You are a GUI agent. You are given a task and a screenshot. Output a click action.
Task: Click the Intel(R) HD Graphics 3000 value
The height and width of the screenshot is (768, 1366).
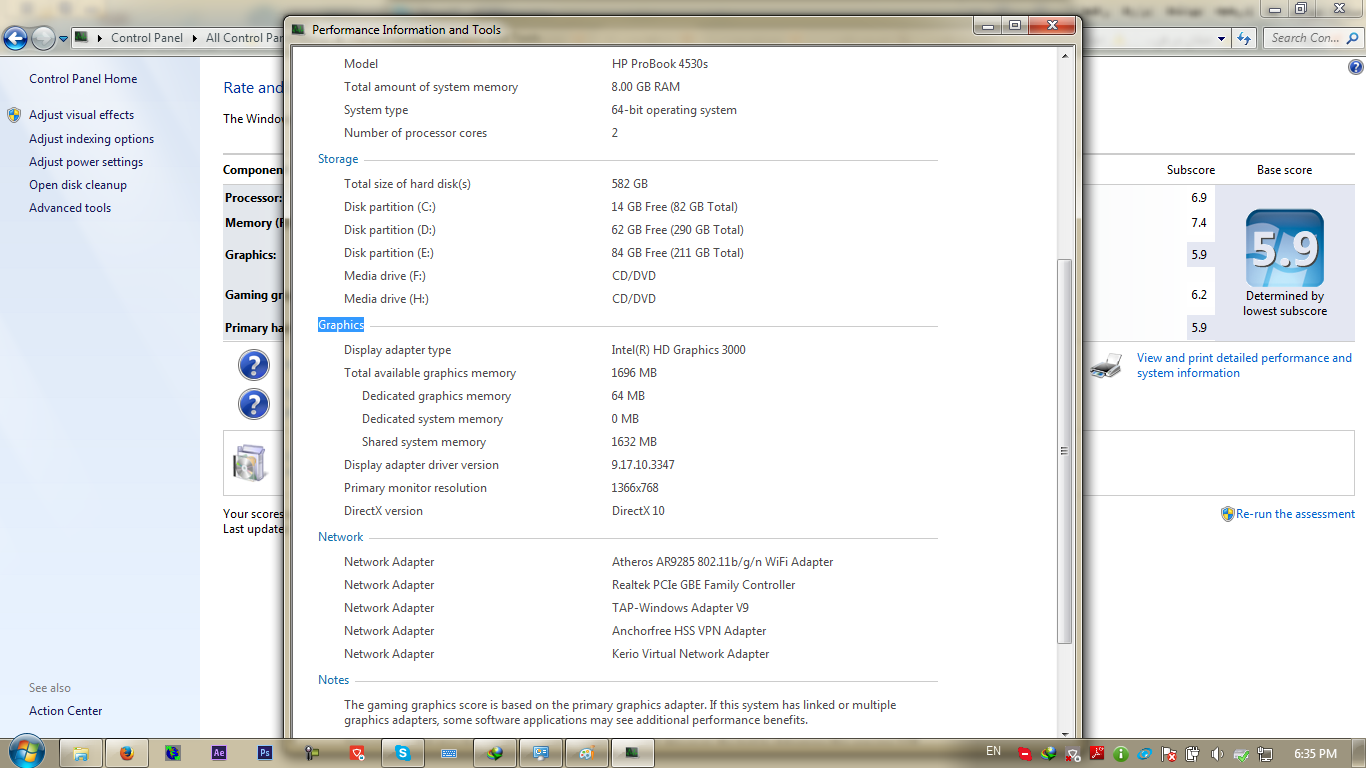click(x=678, y=350)
